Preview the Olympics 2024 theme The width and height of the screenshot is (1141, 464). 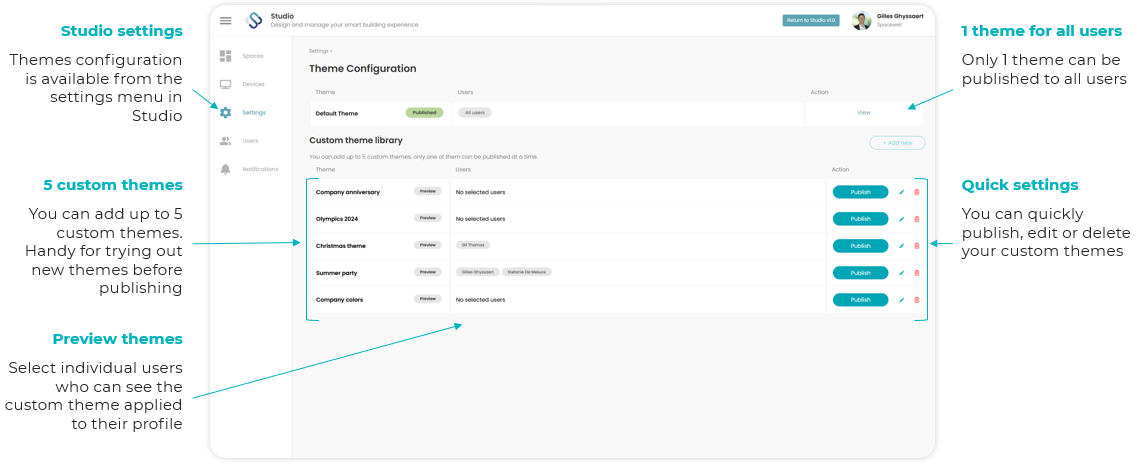(428, 218)
